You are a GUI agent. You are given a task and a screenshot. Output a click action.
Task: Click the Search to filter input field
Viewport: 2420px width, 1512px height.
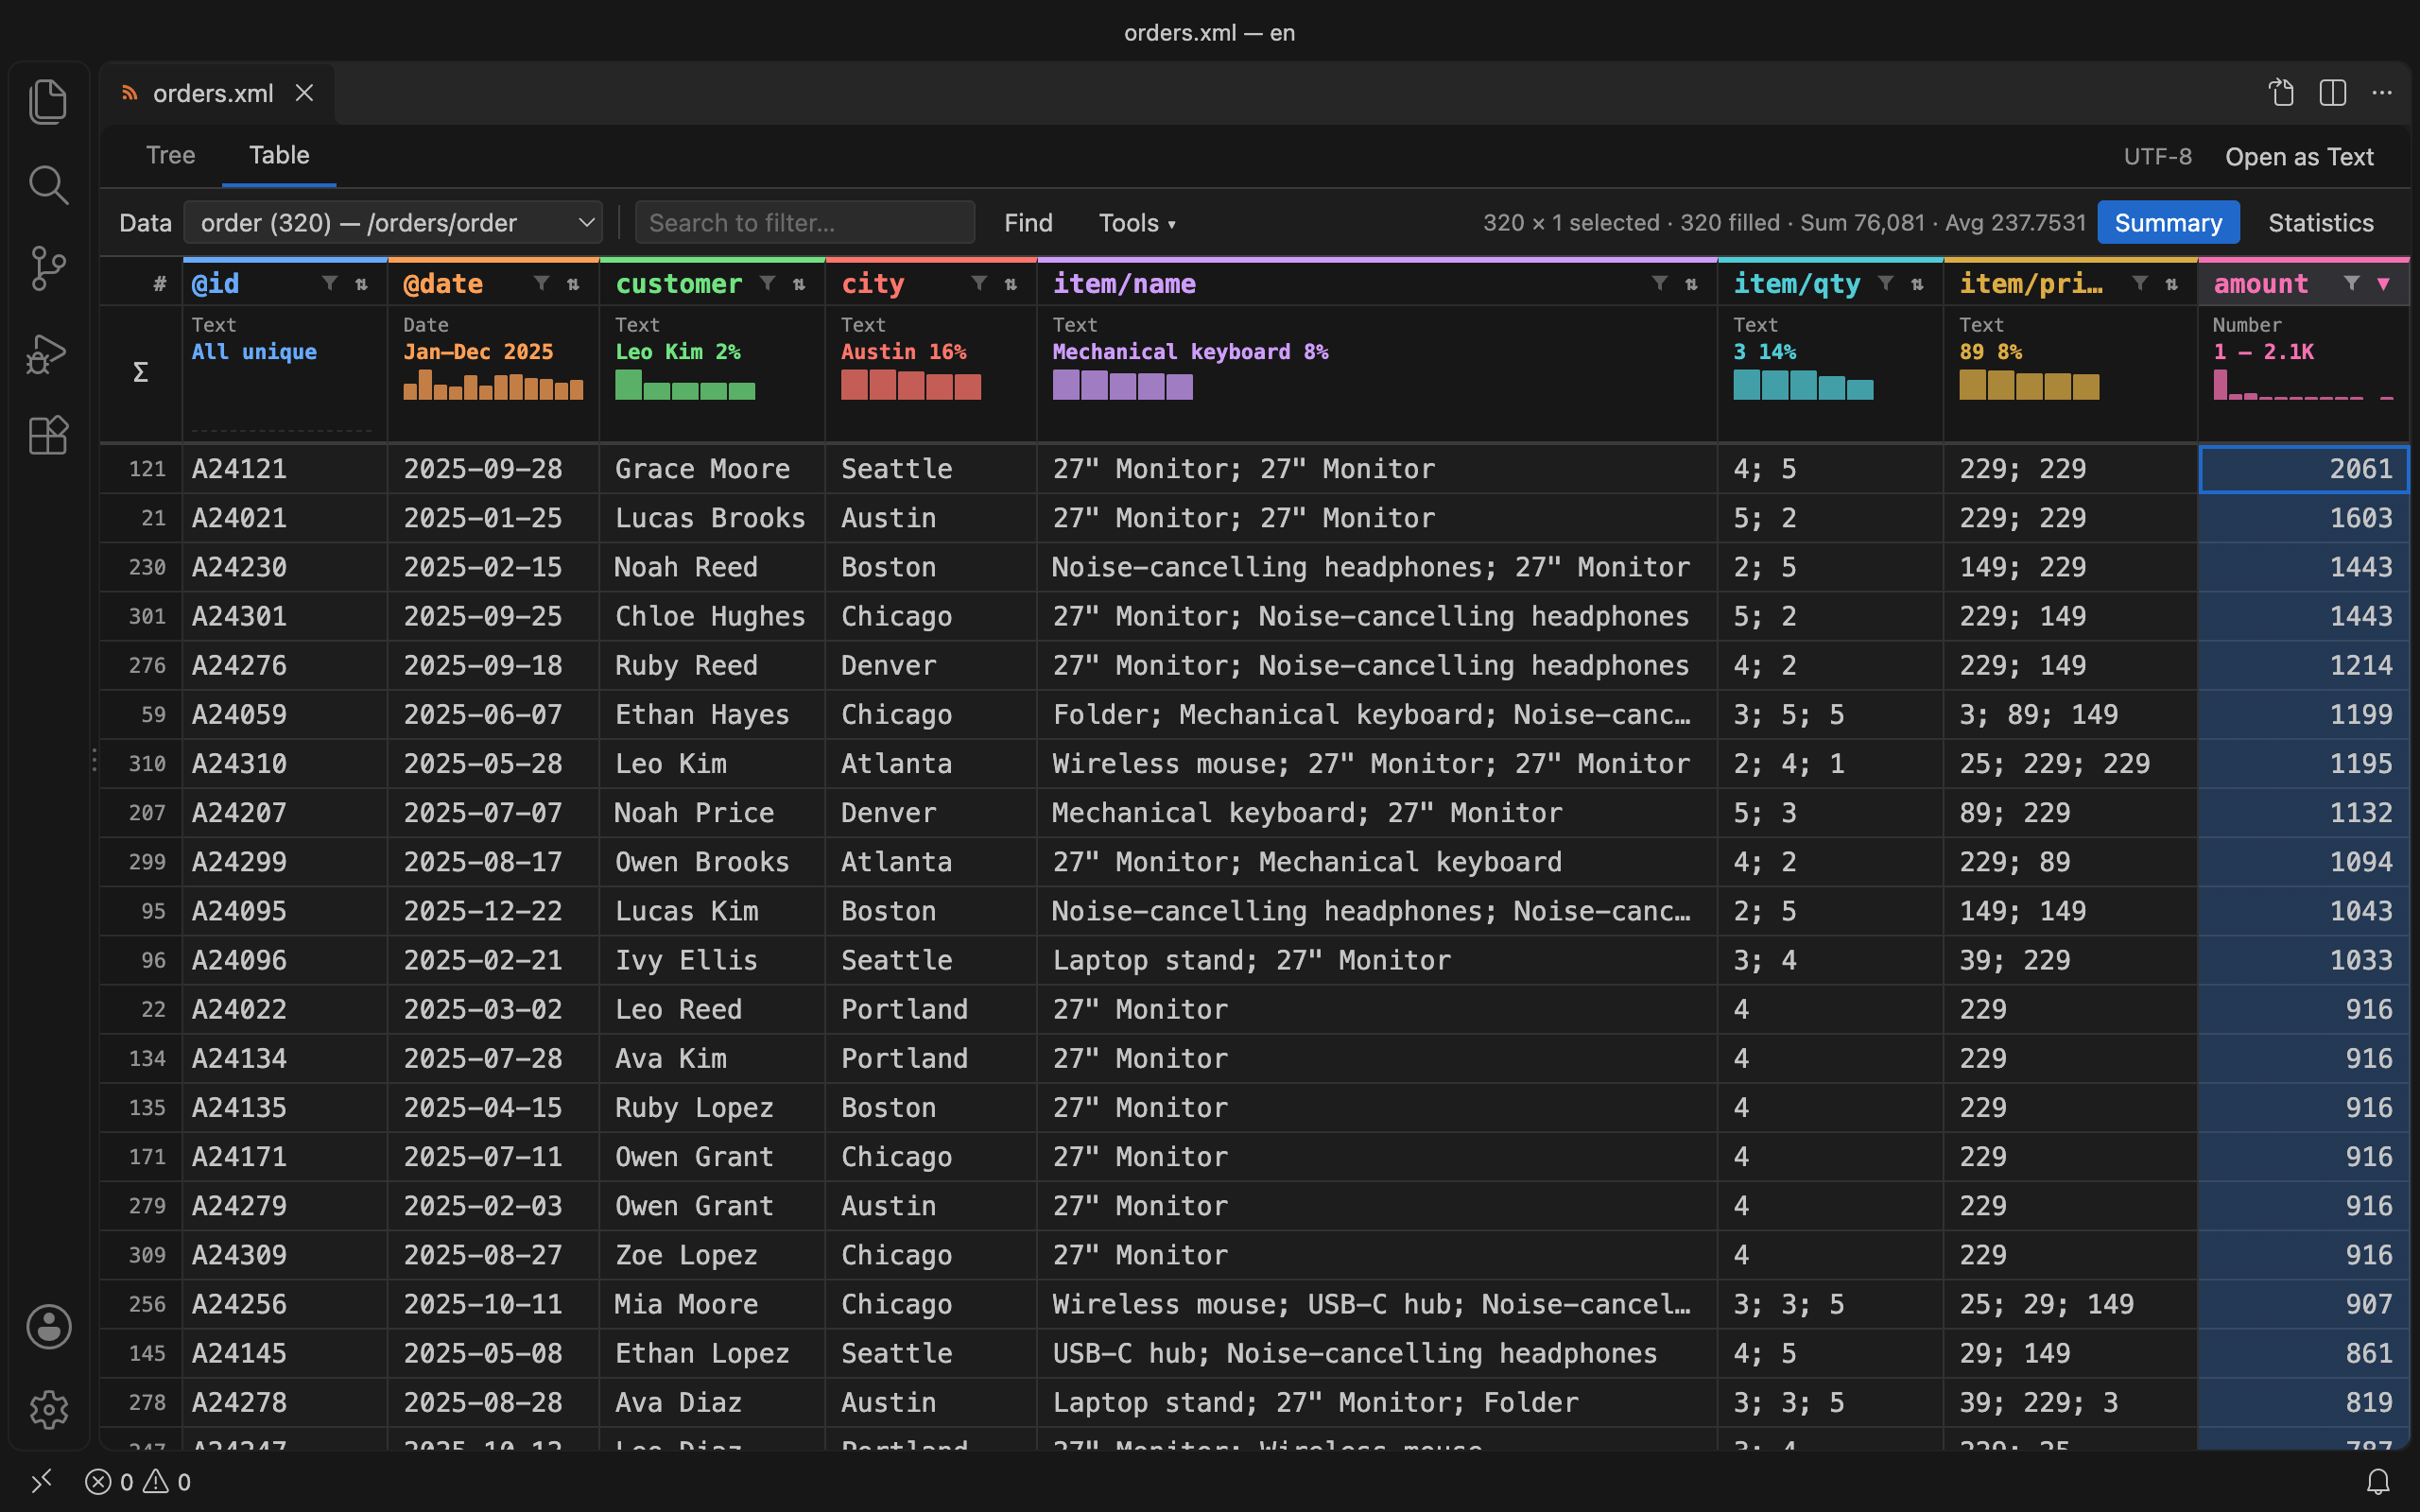[805, 222]
